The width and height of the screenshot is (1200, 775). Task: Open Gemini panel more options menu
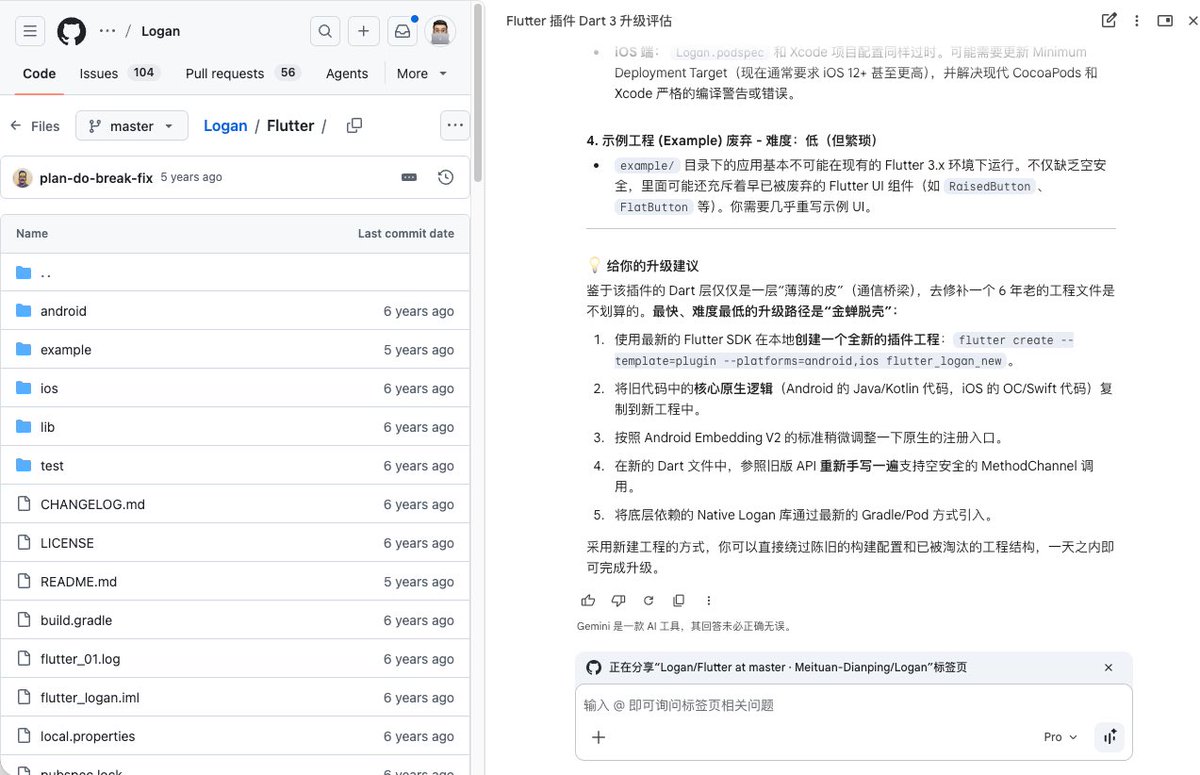[1137, 20]
